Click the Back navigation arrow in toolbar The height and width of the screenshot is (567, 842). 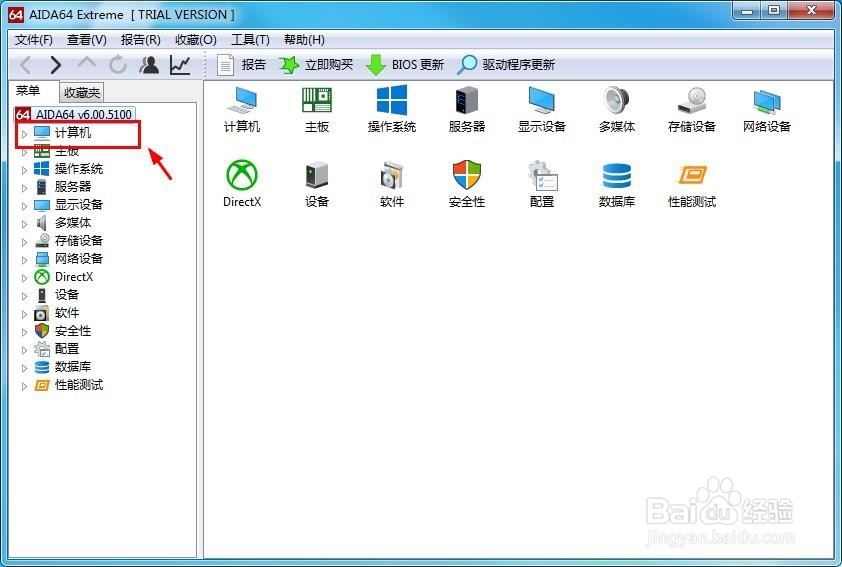pos(25,65)
